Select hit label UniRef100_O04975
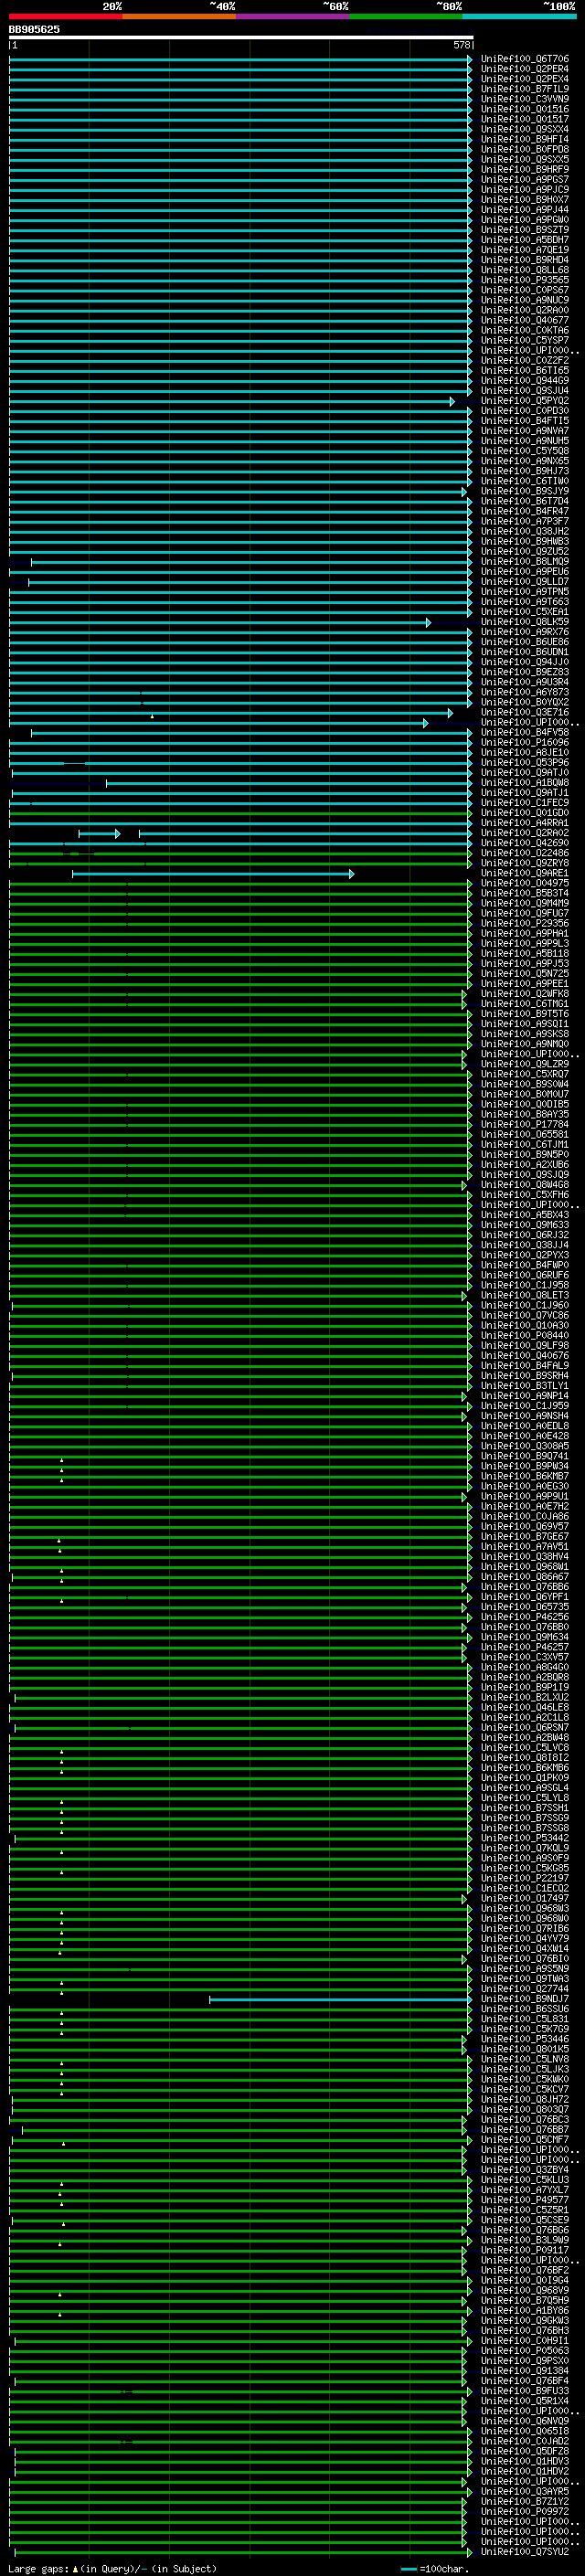The width and height of the screenshot is (585, 2576). [525, 884]
